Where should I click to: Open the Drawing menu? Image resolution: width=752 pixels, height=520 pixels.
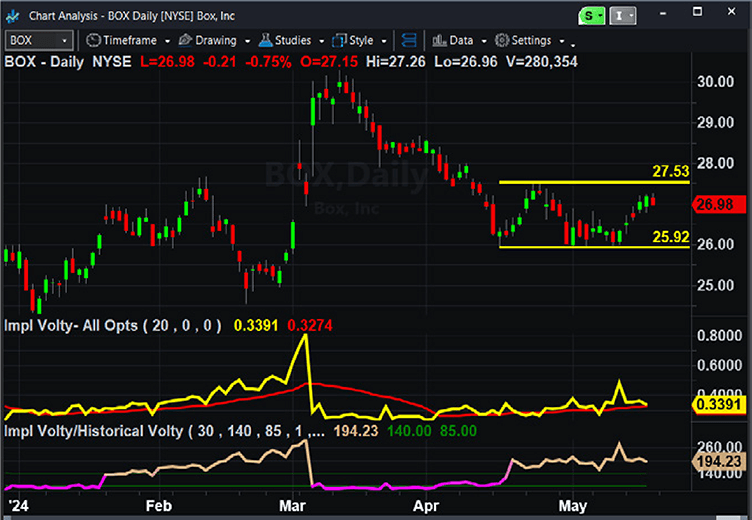click(x=216, y=41)
